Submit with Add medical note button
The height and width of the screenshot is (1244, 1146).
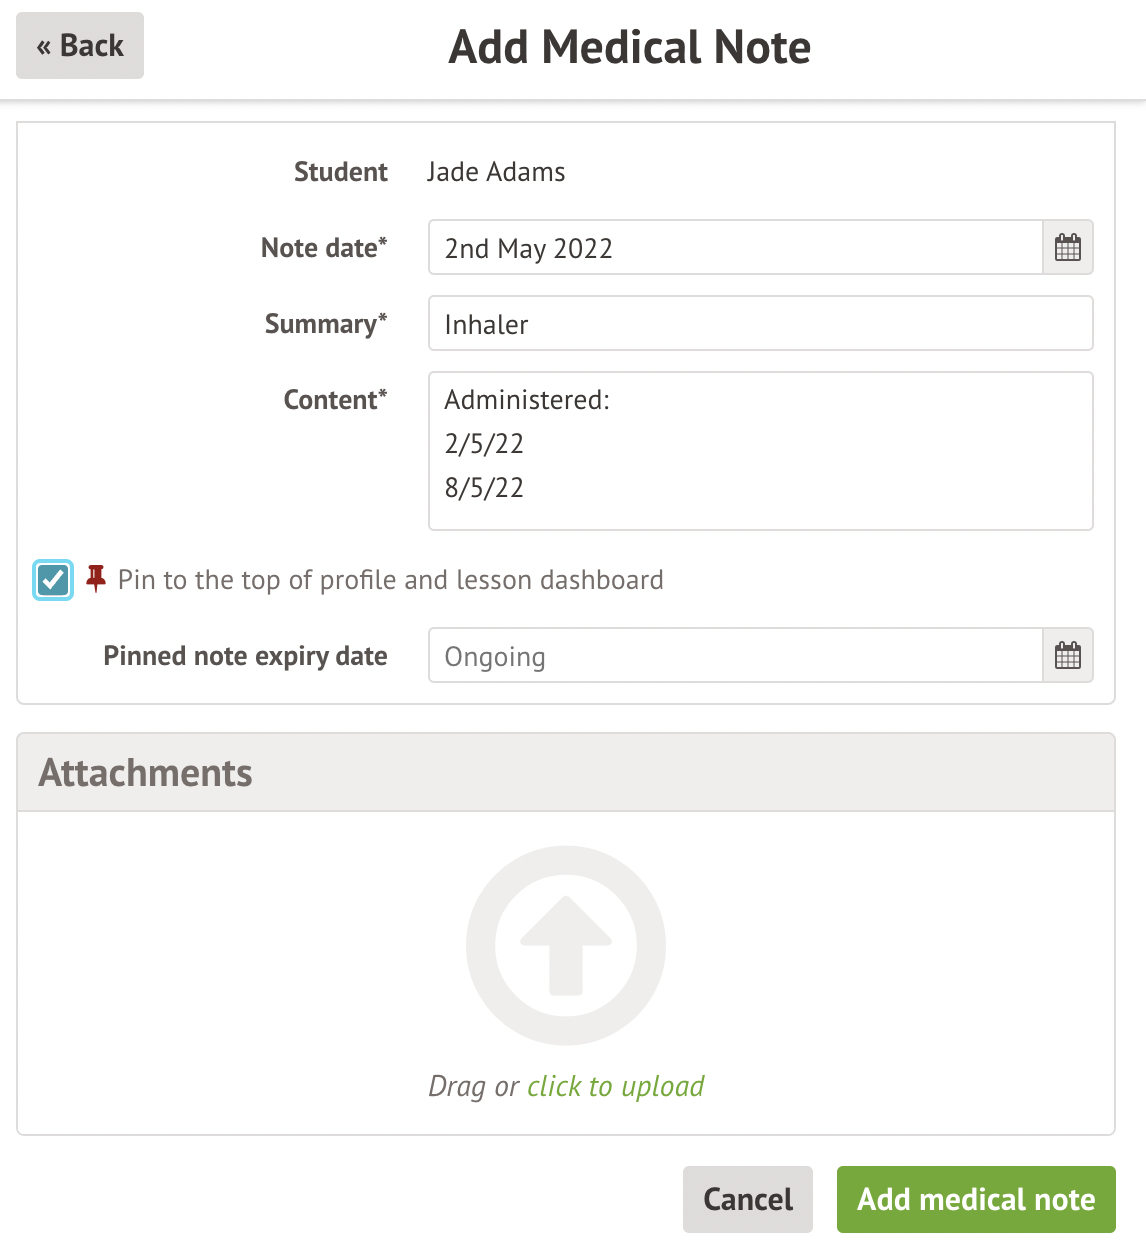(976, 1199)
